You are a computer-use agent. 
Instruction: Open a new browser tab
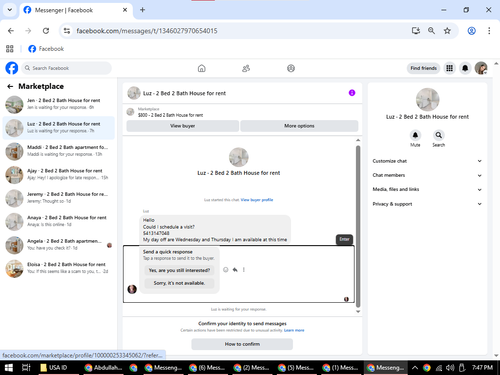pos(142,10)
